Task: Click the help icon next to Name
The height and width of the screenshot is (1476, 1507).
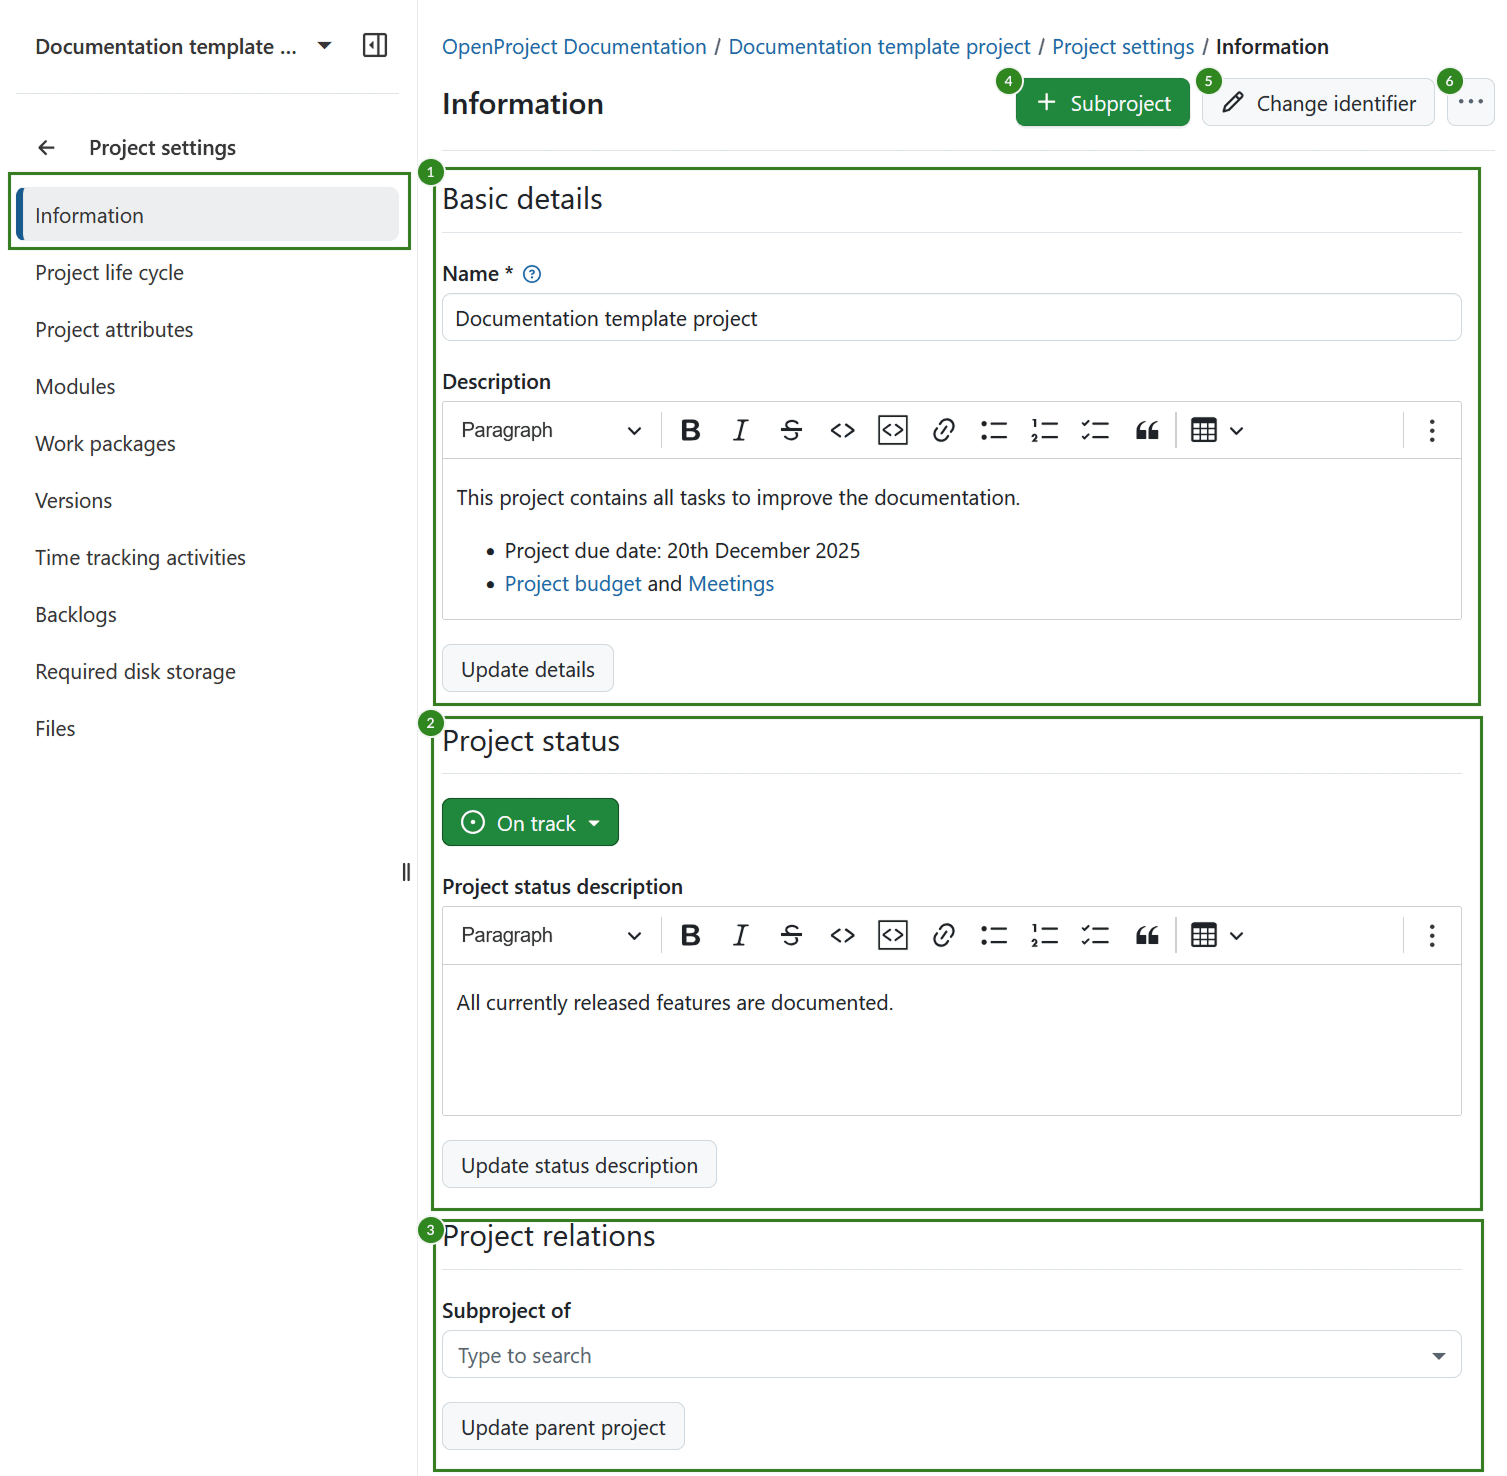Action: [532, 274]
